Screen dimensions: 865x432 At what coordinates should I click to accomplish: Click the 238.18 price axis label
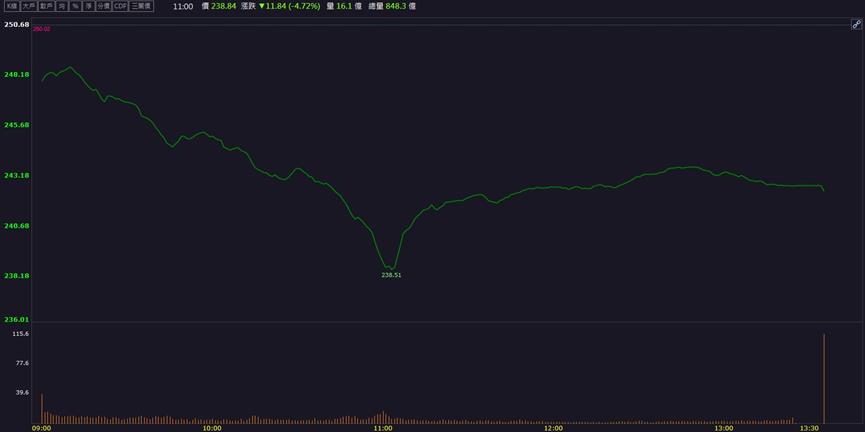point(17,276)
